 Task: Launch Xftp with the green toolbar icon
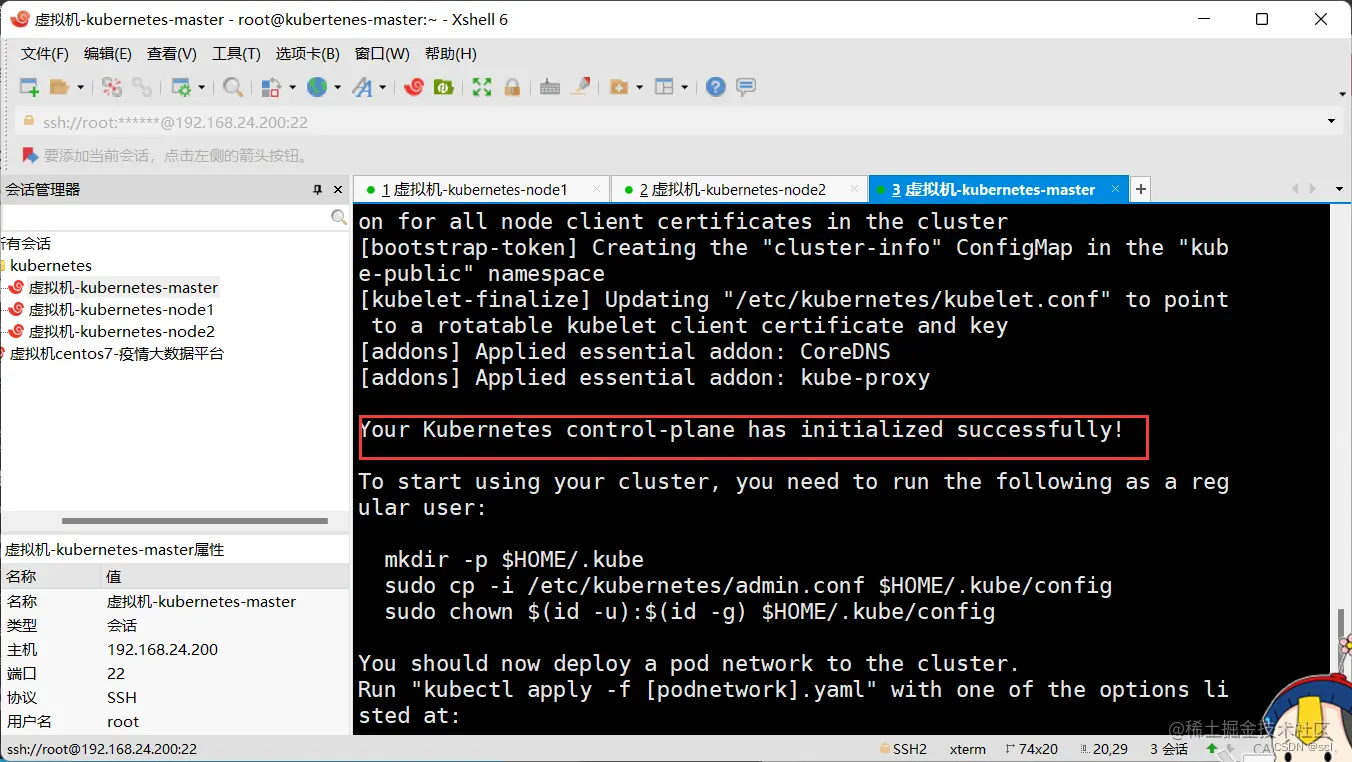[x=443, y=88]
